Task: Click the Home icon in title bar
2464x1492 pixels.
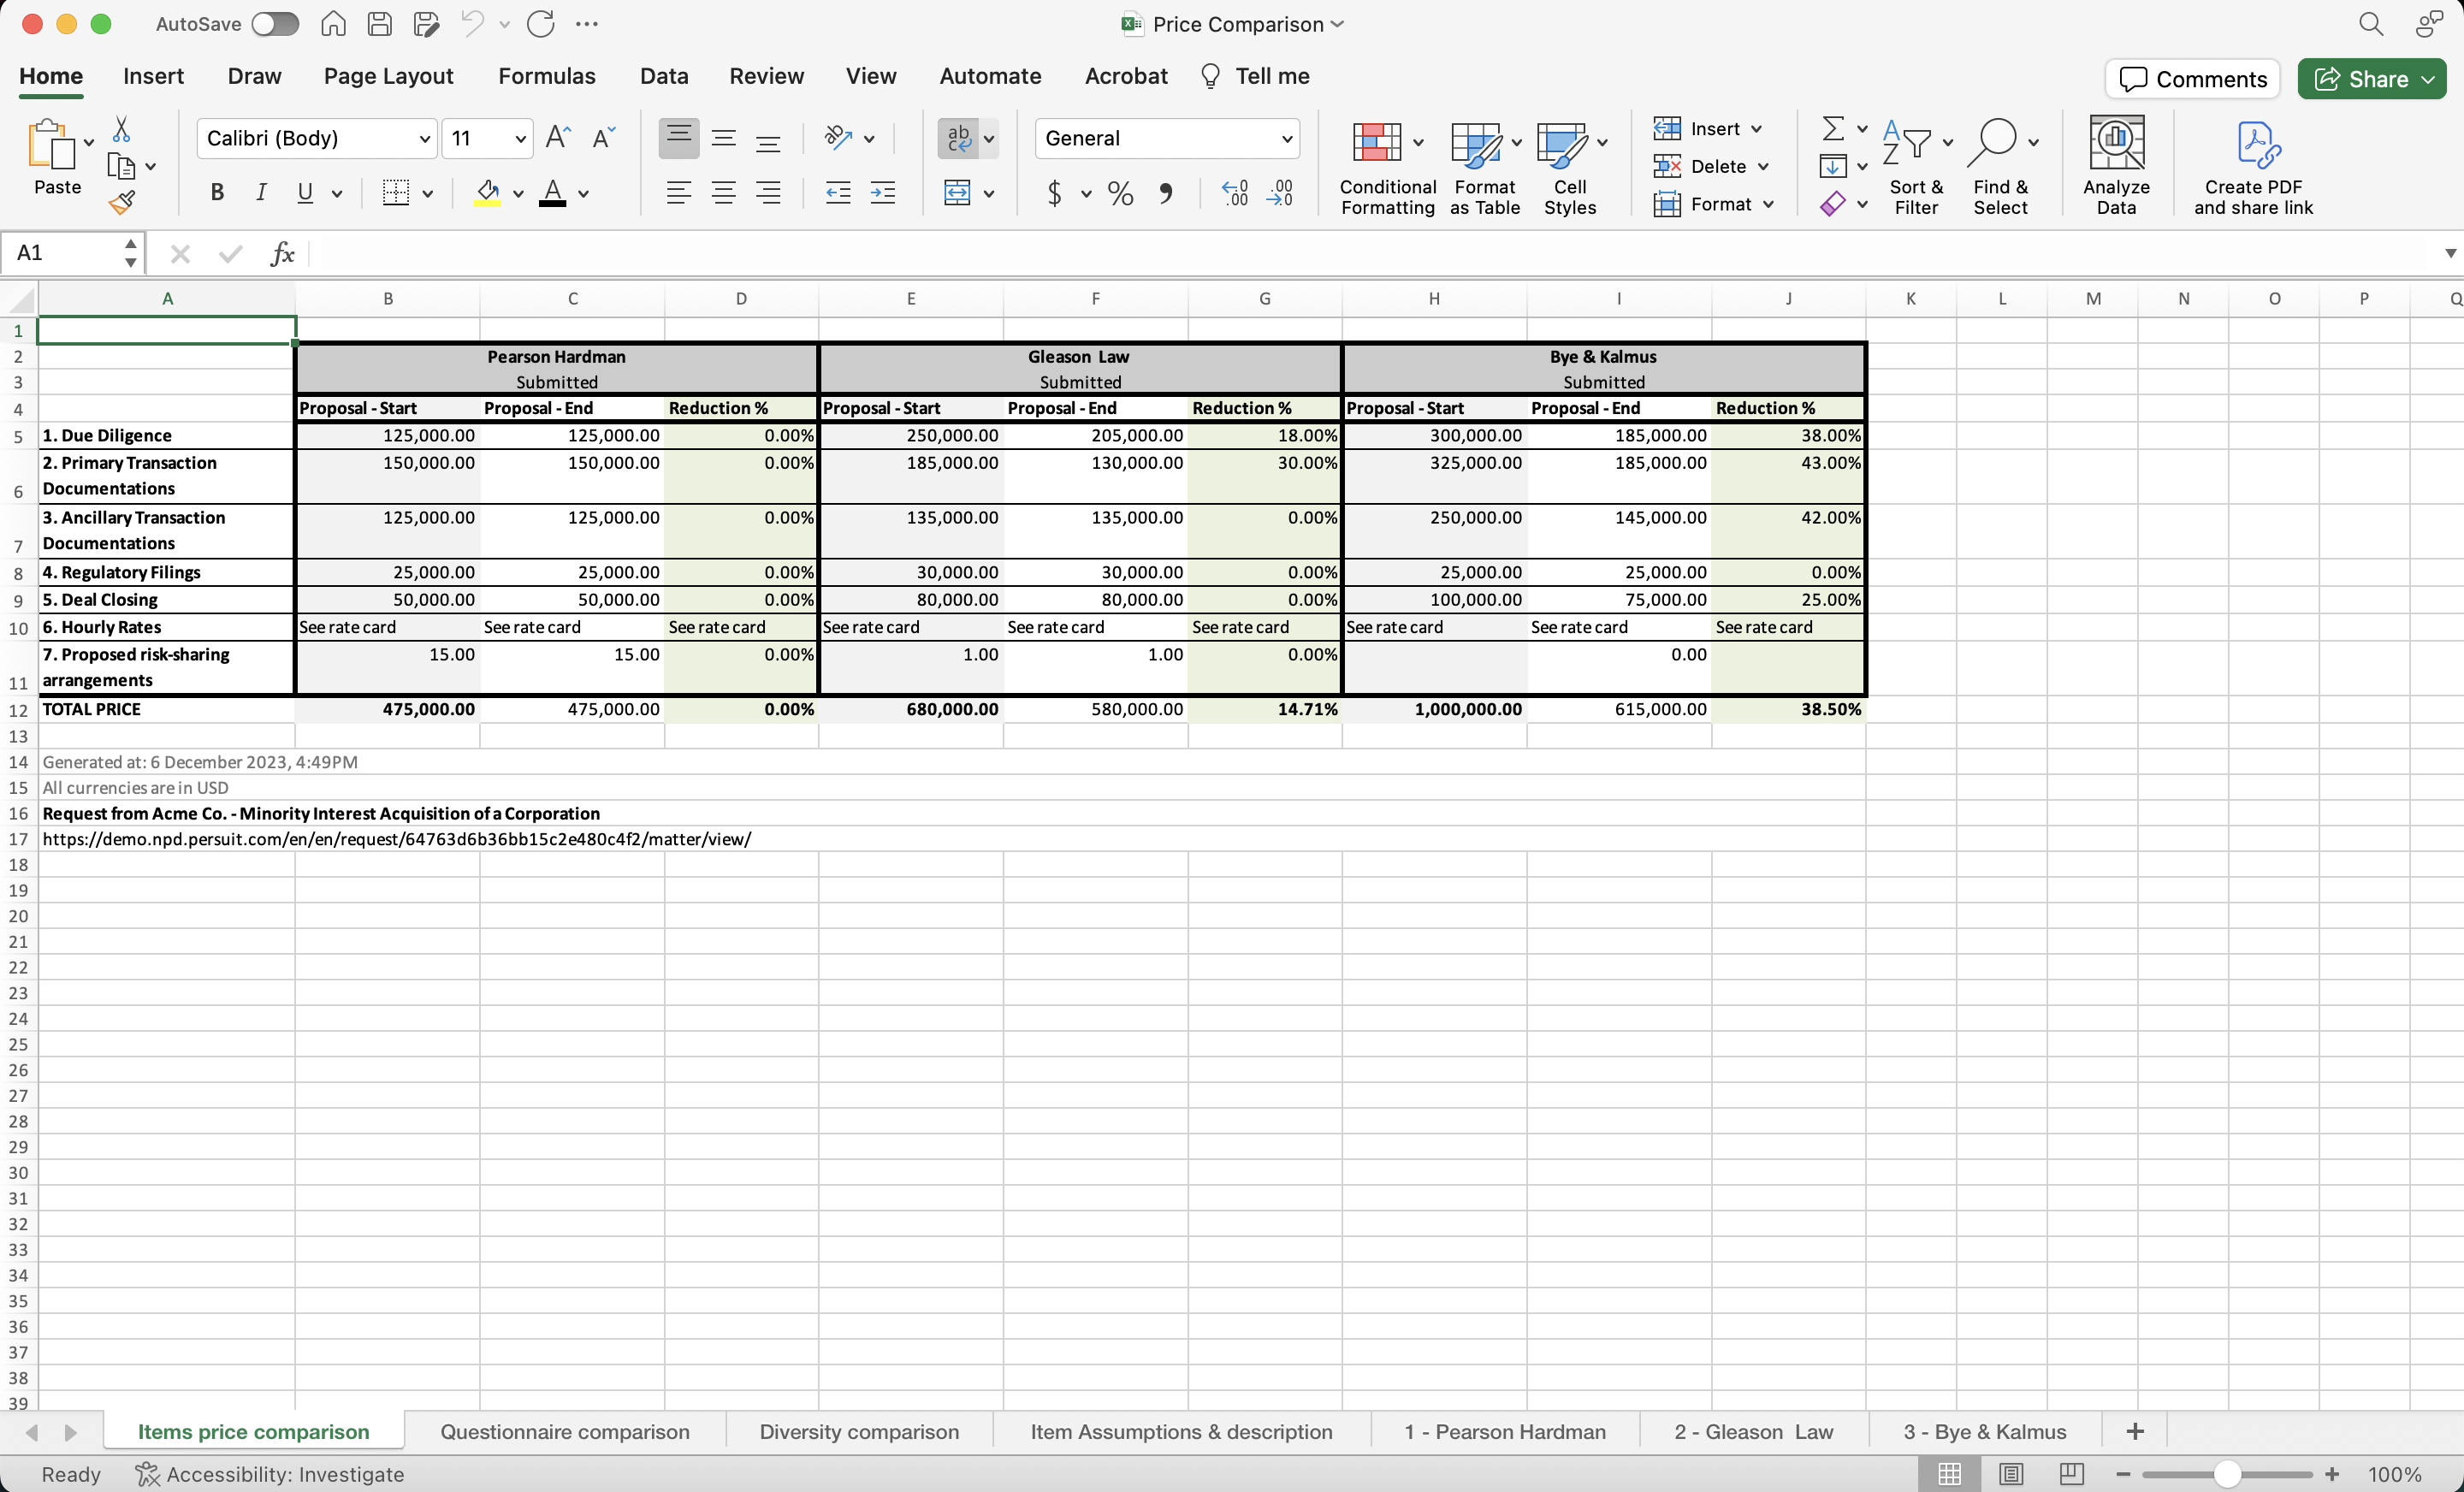Action: [333, 24]
